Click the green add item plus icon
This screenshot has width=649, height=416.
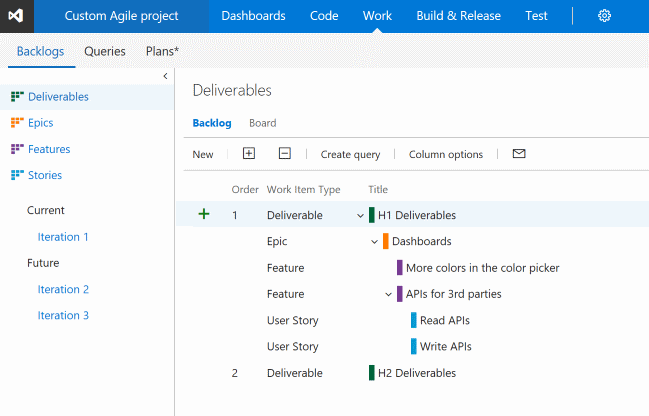coord(204,214)
